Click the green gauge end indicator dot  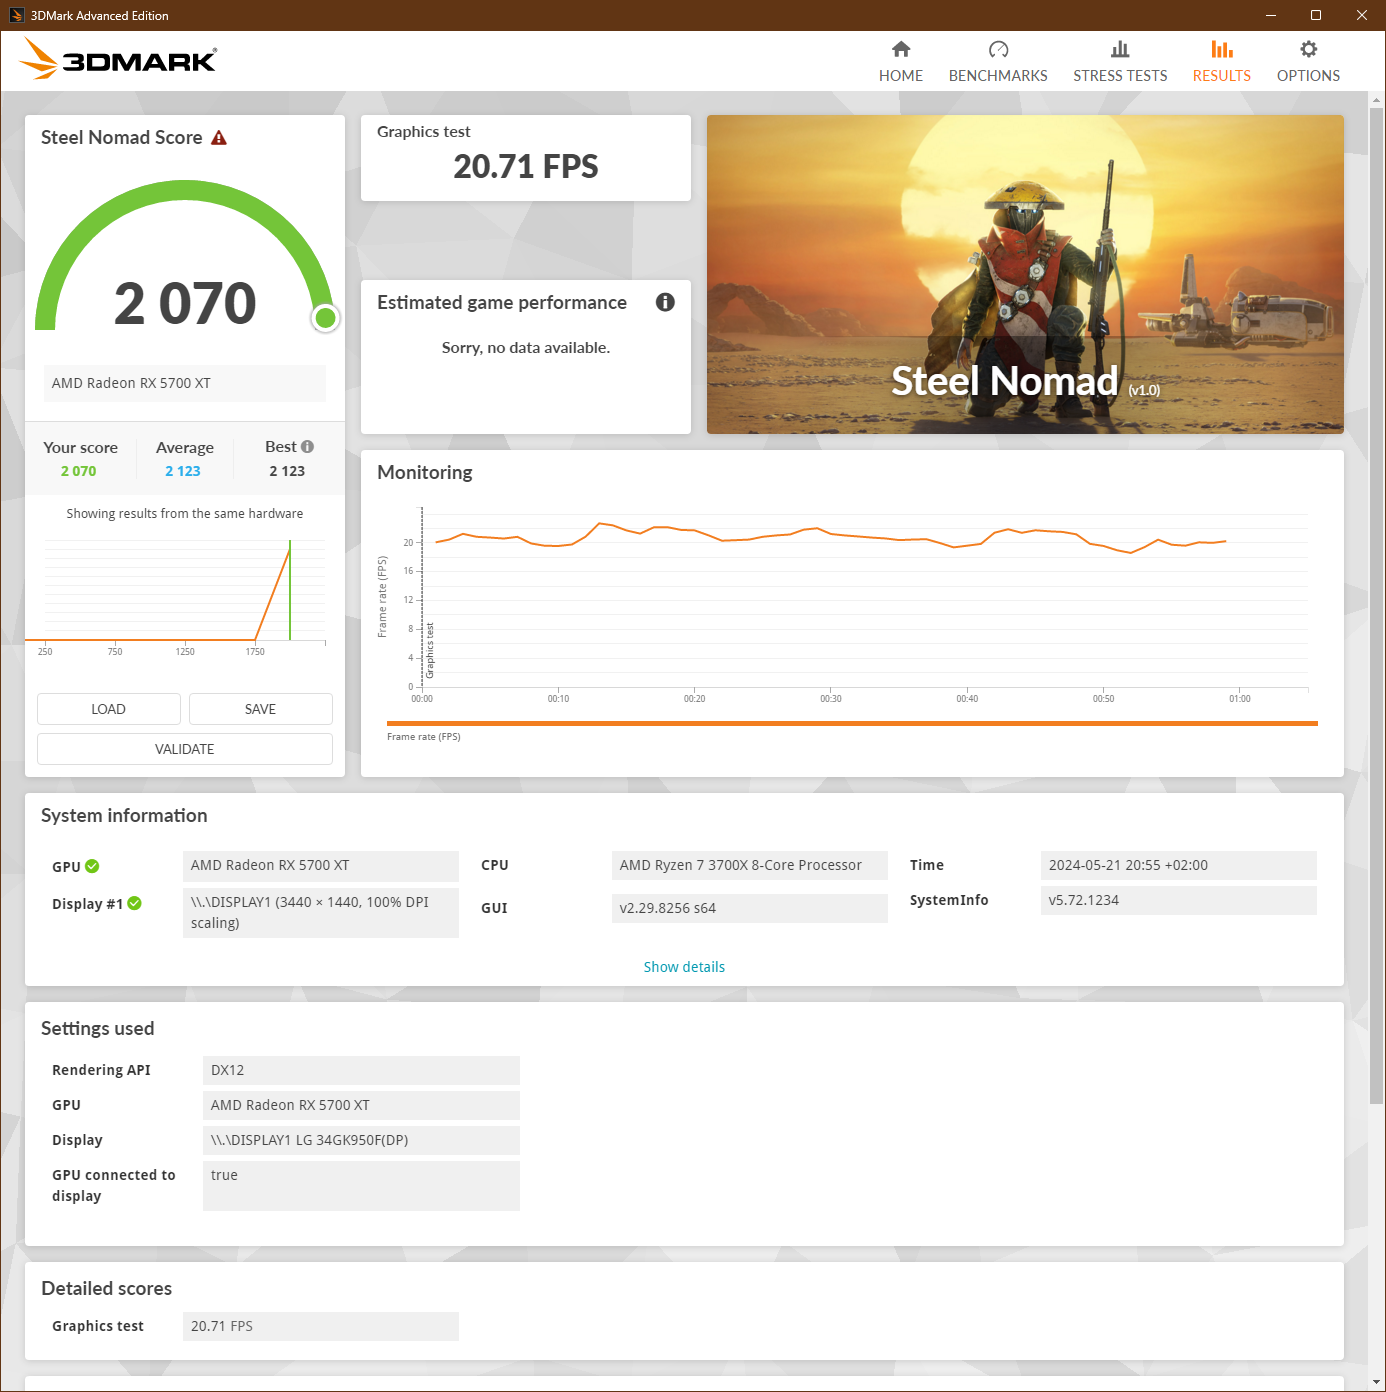click(325, 318)
